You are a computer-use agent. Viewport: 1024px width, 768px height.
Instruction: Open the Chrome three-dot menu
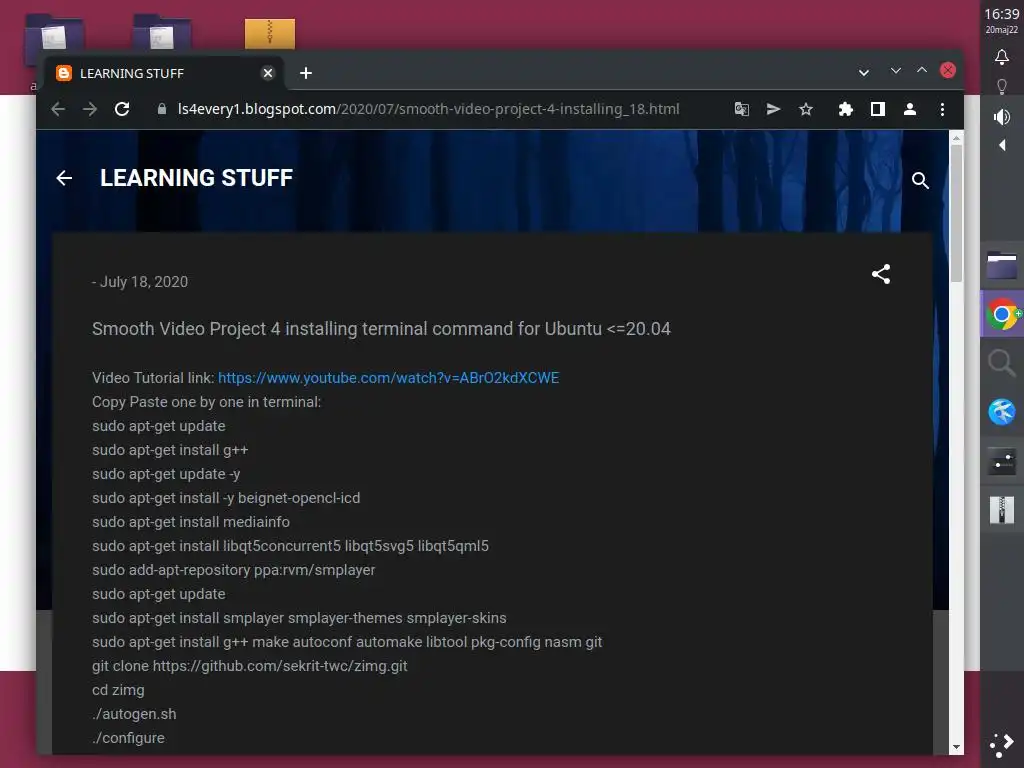(x=942, y=109)
